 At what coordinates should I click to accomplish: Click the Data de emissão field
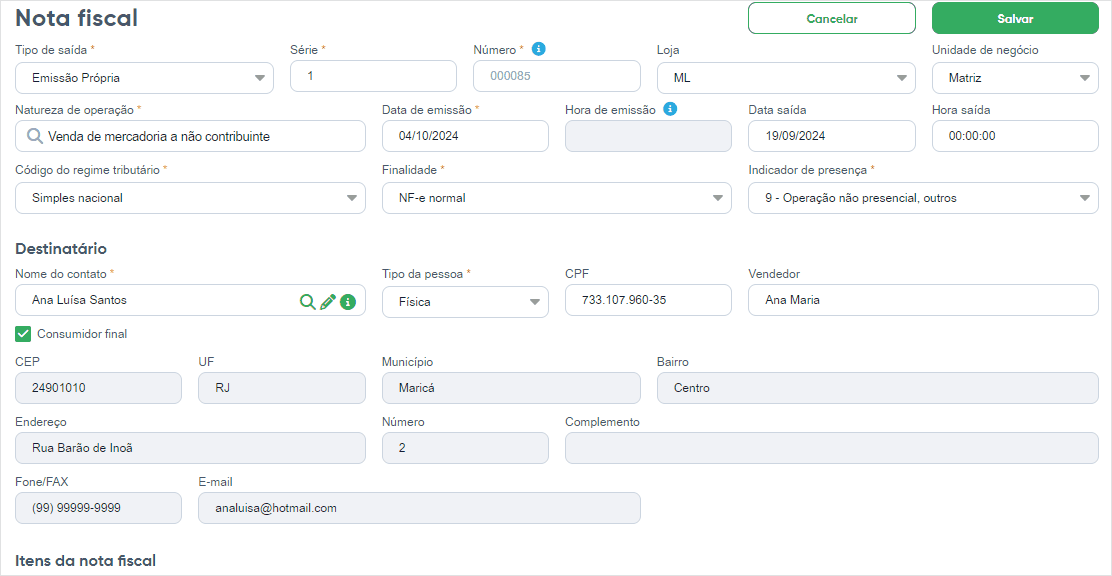[x=465, y=136]
